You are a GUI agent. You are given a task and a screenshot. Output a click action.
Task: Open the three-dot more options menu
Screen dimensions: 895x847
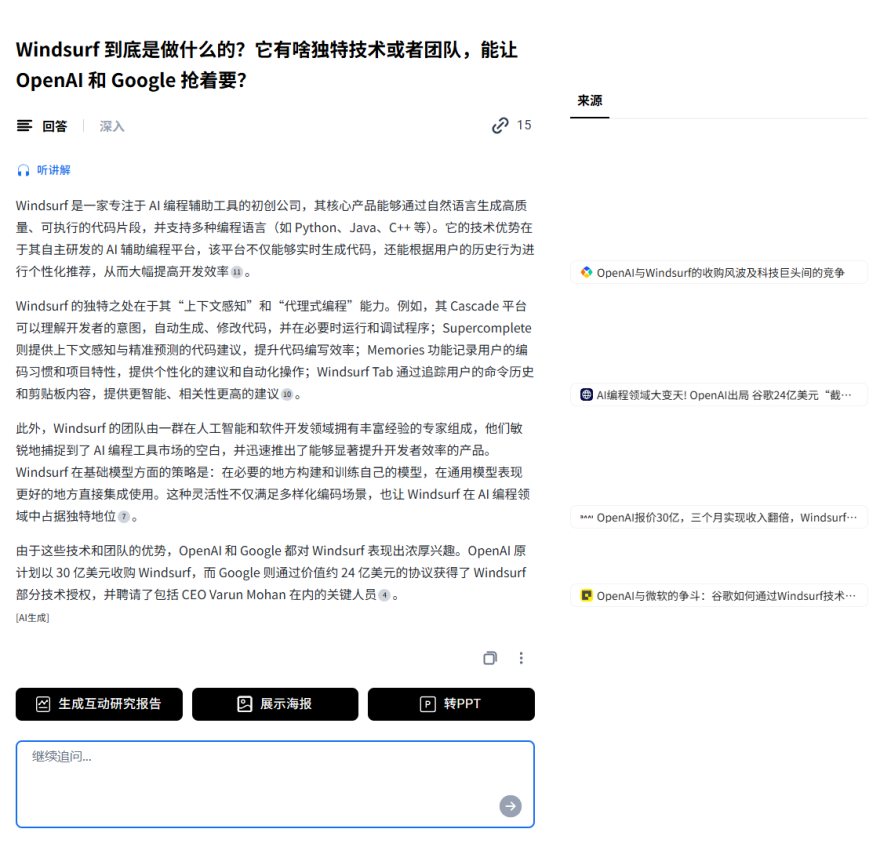(521, 658)
